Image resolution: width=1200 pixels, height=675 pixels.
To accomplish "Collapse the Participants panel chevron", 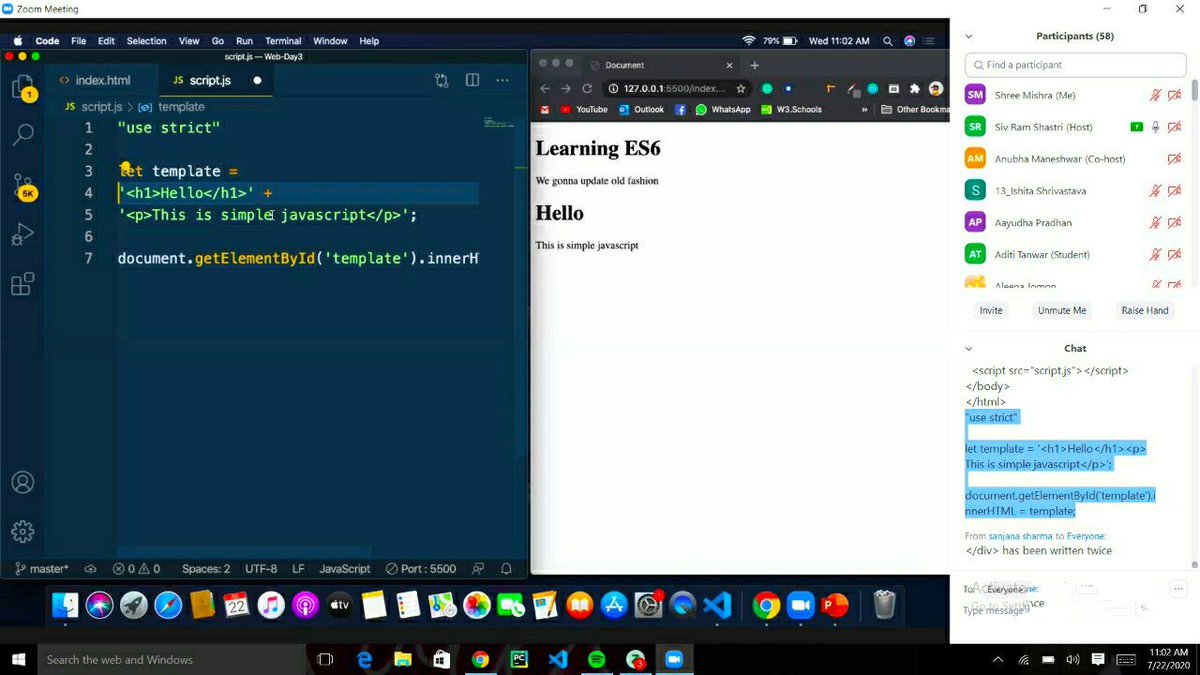I will [966, 35].
